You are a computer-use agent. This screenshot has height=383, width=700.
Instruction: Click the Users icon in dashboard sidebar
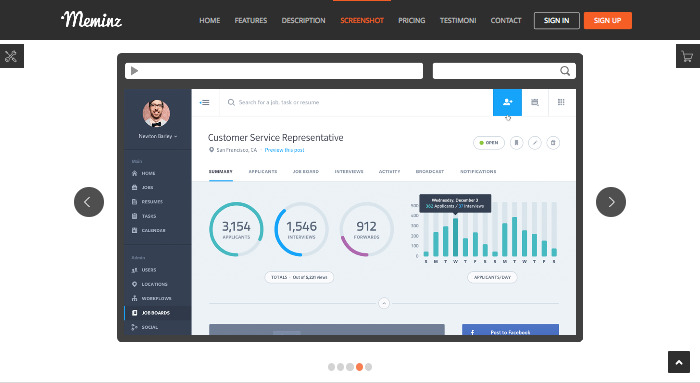coord(134,270)
